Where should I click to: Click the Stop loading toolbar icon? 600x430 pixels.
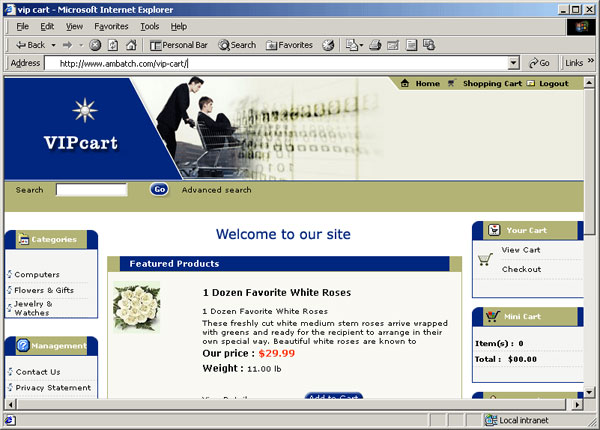(95, 45)
